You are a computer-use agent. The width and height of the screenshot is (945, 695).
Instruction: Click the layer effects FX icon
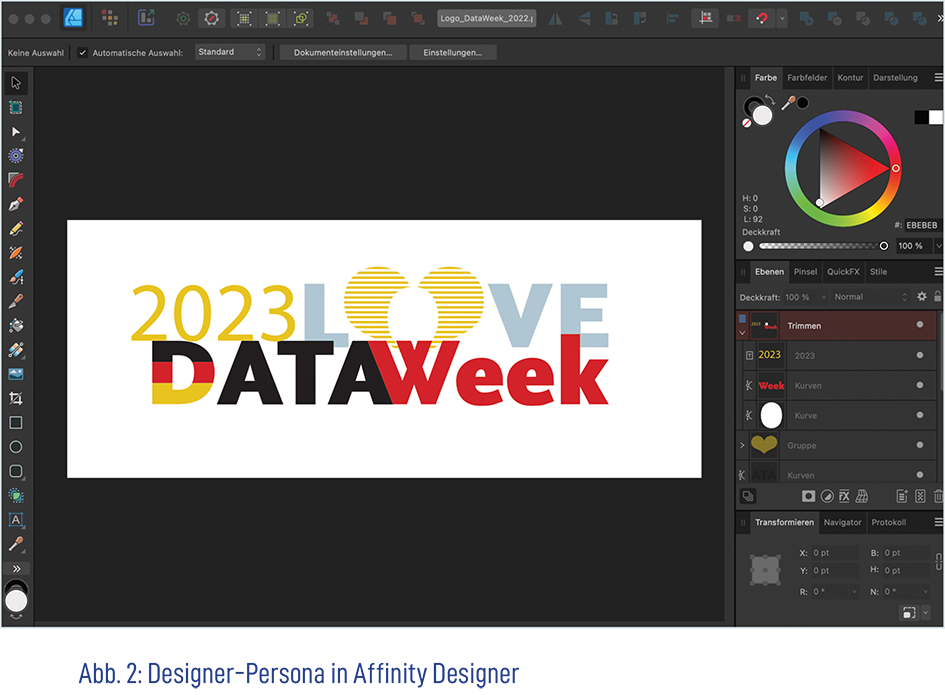[844, 496]
